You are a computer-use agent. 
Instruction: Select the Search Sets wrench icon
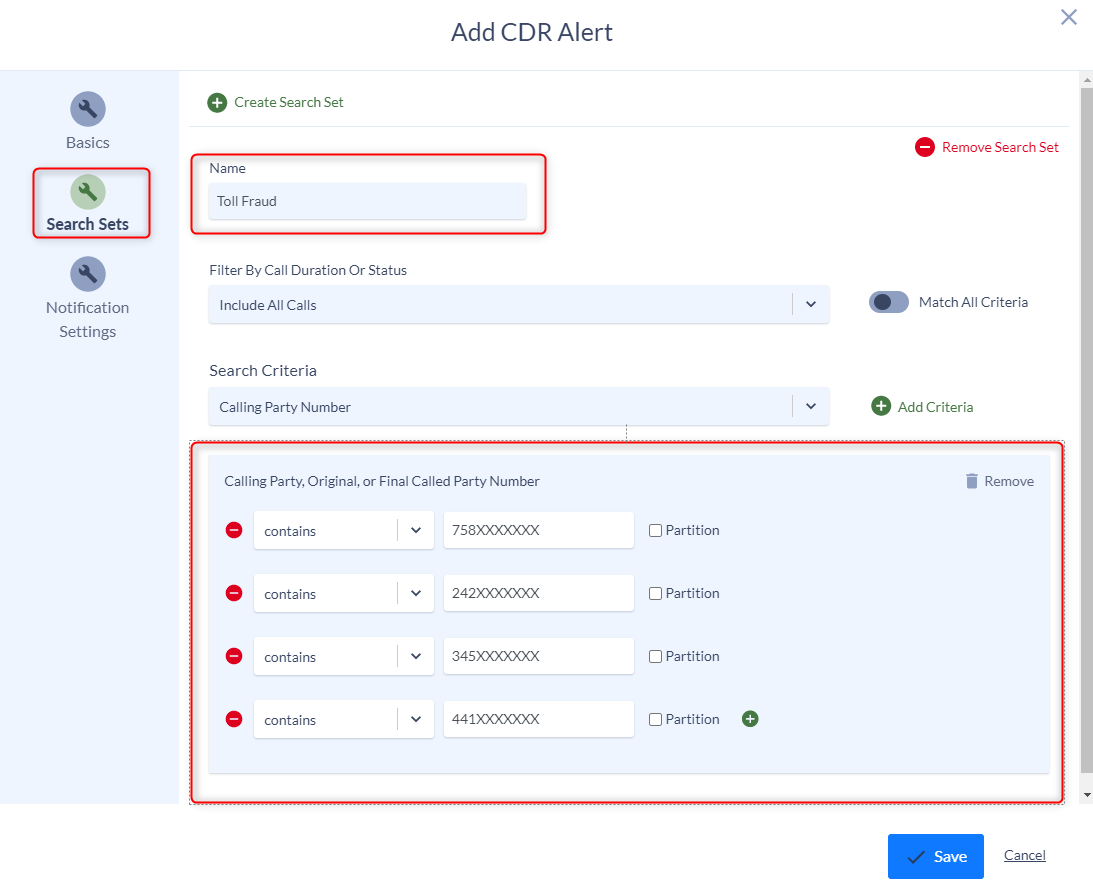tap(88, 192)
